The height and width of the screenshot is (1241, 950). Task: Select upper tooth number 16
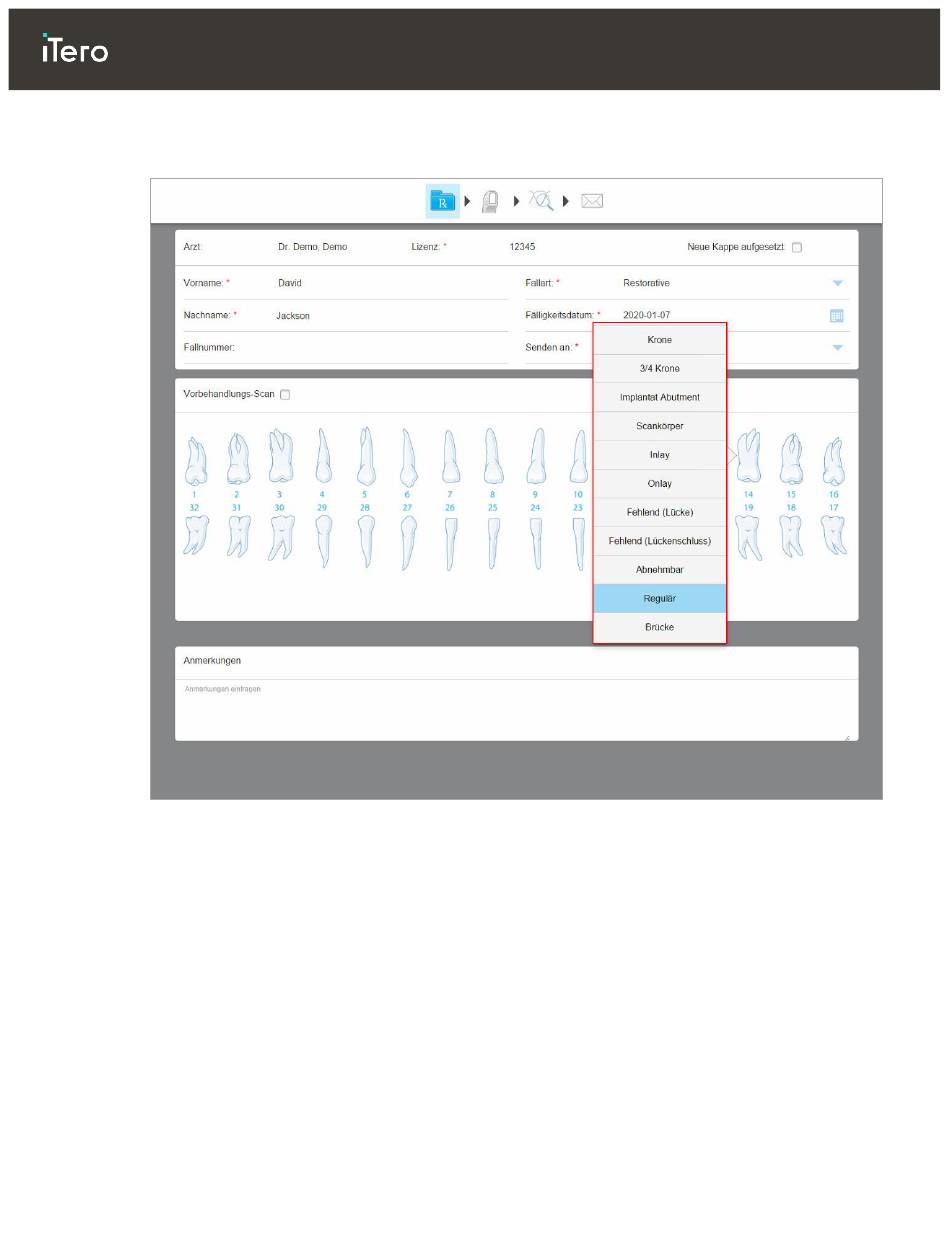833,458
